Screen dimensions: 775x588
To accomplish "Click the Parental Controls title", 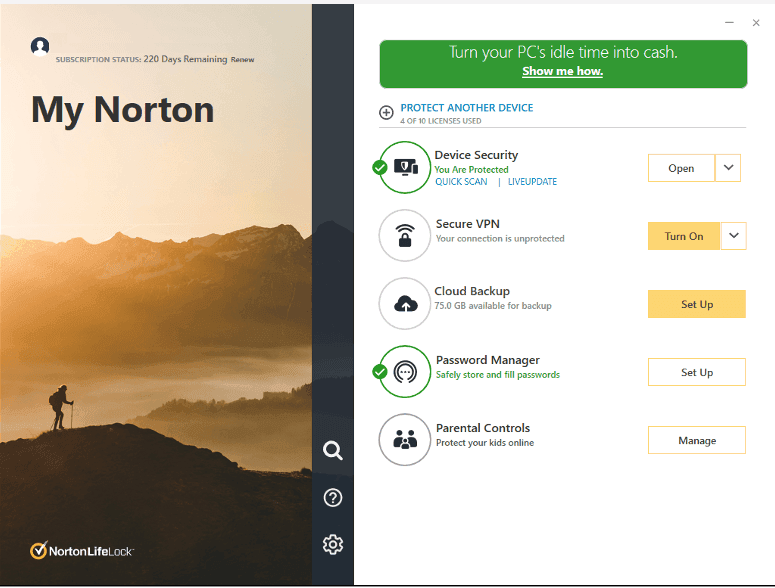I will pos(483,428).
